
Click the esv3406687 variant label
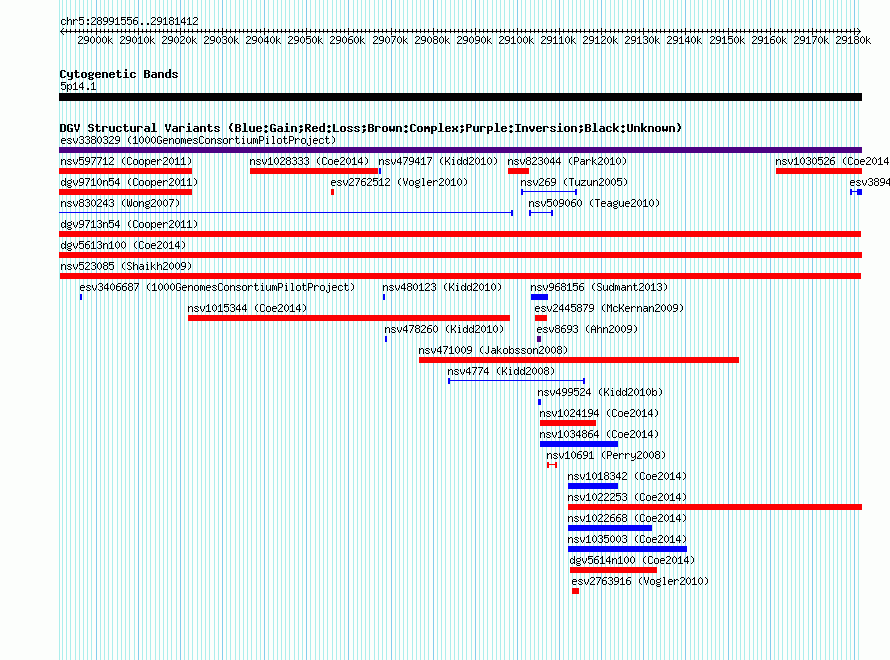pos(217,287)
